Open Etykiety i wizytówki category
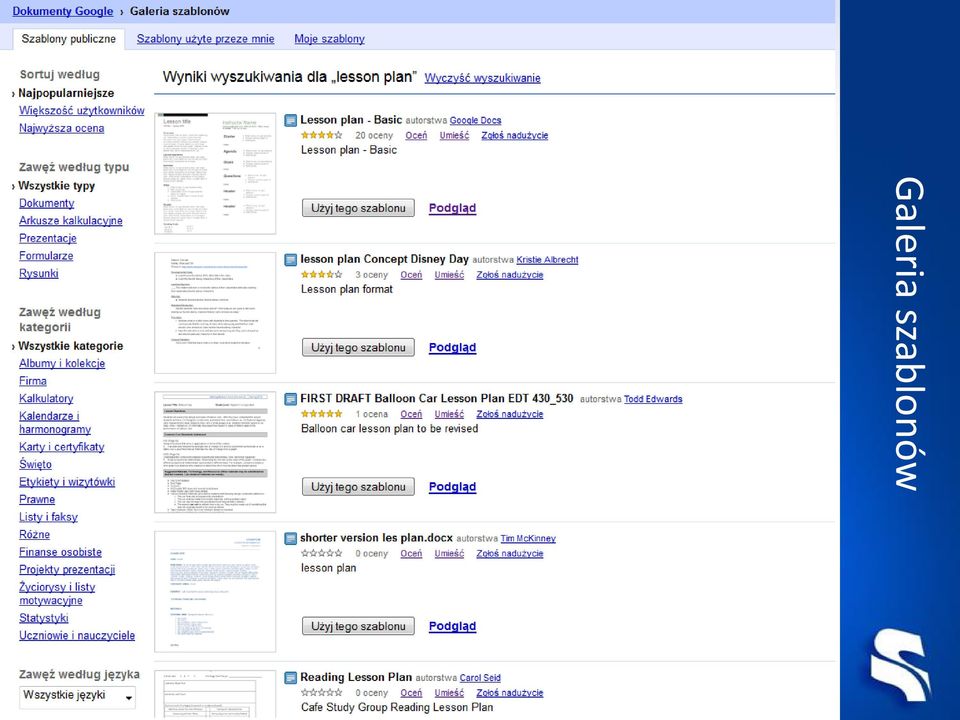This screenshot has width=960, height=720. click(x=67, y=482)
